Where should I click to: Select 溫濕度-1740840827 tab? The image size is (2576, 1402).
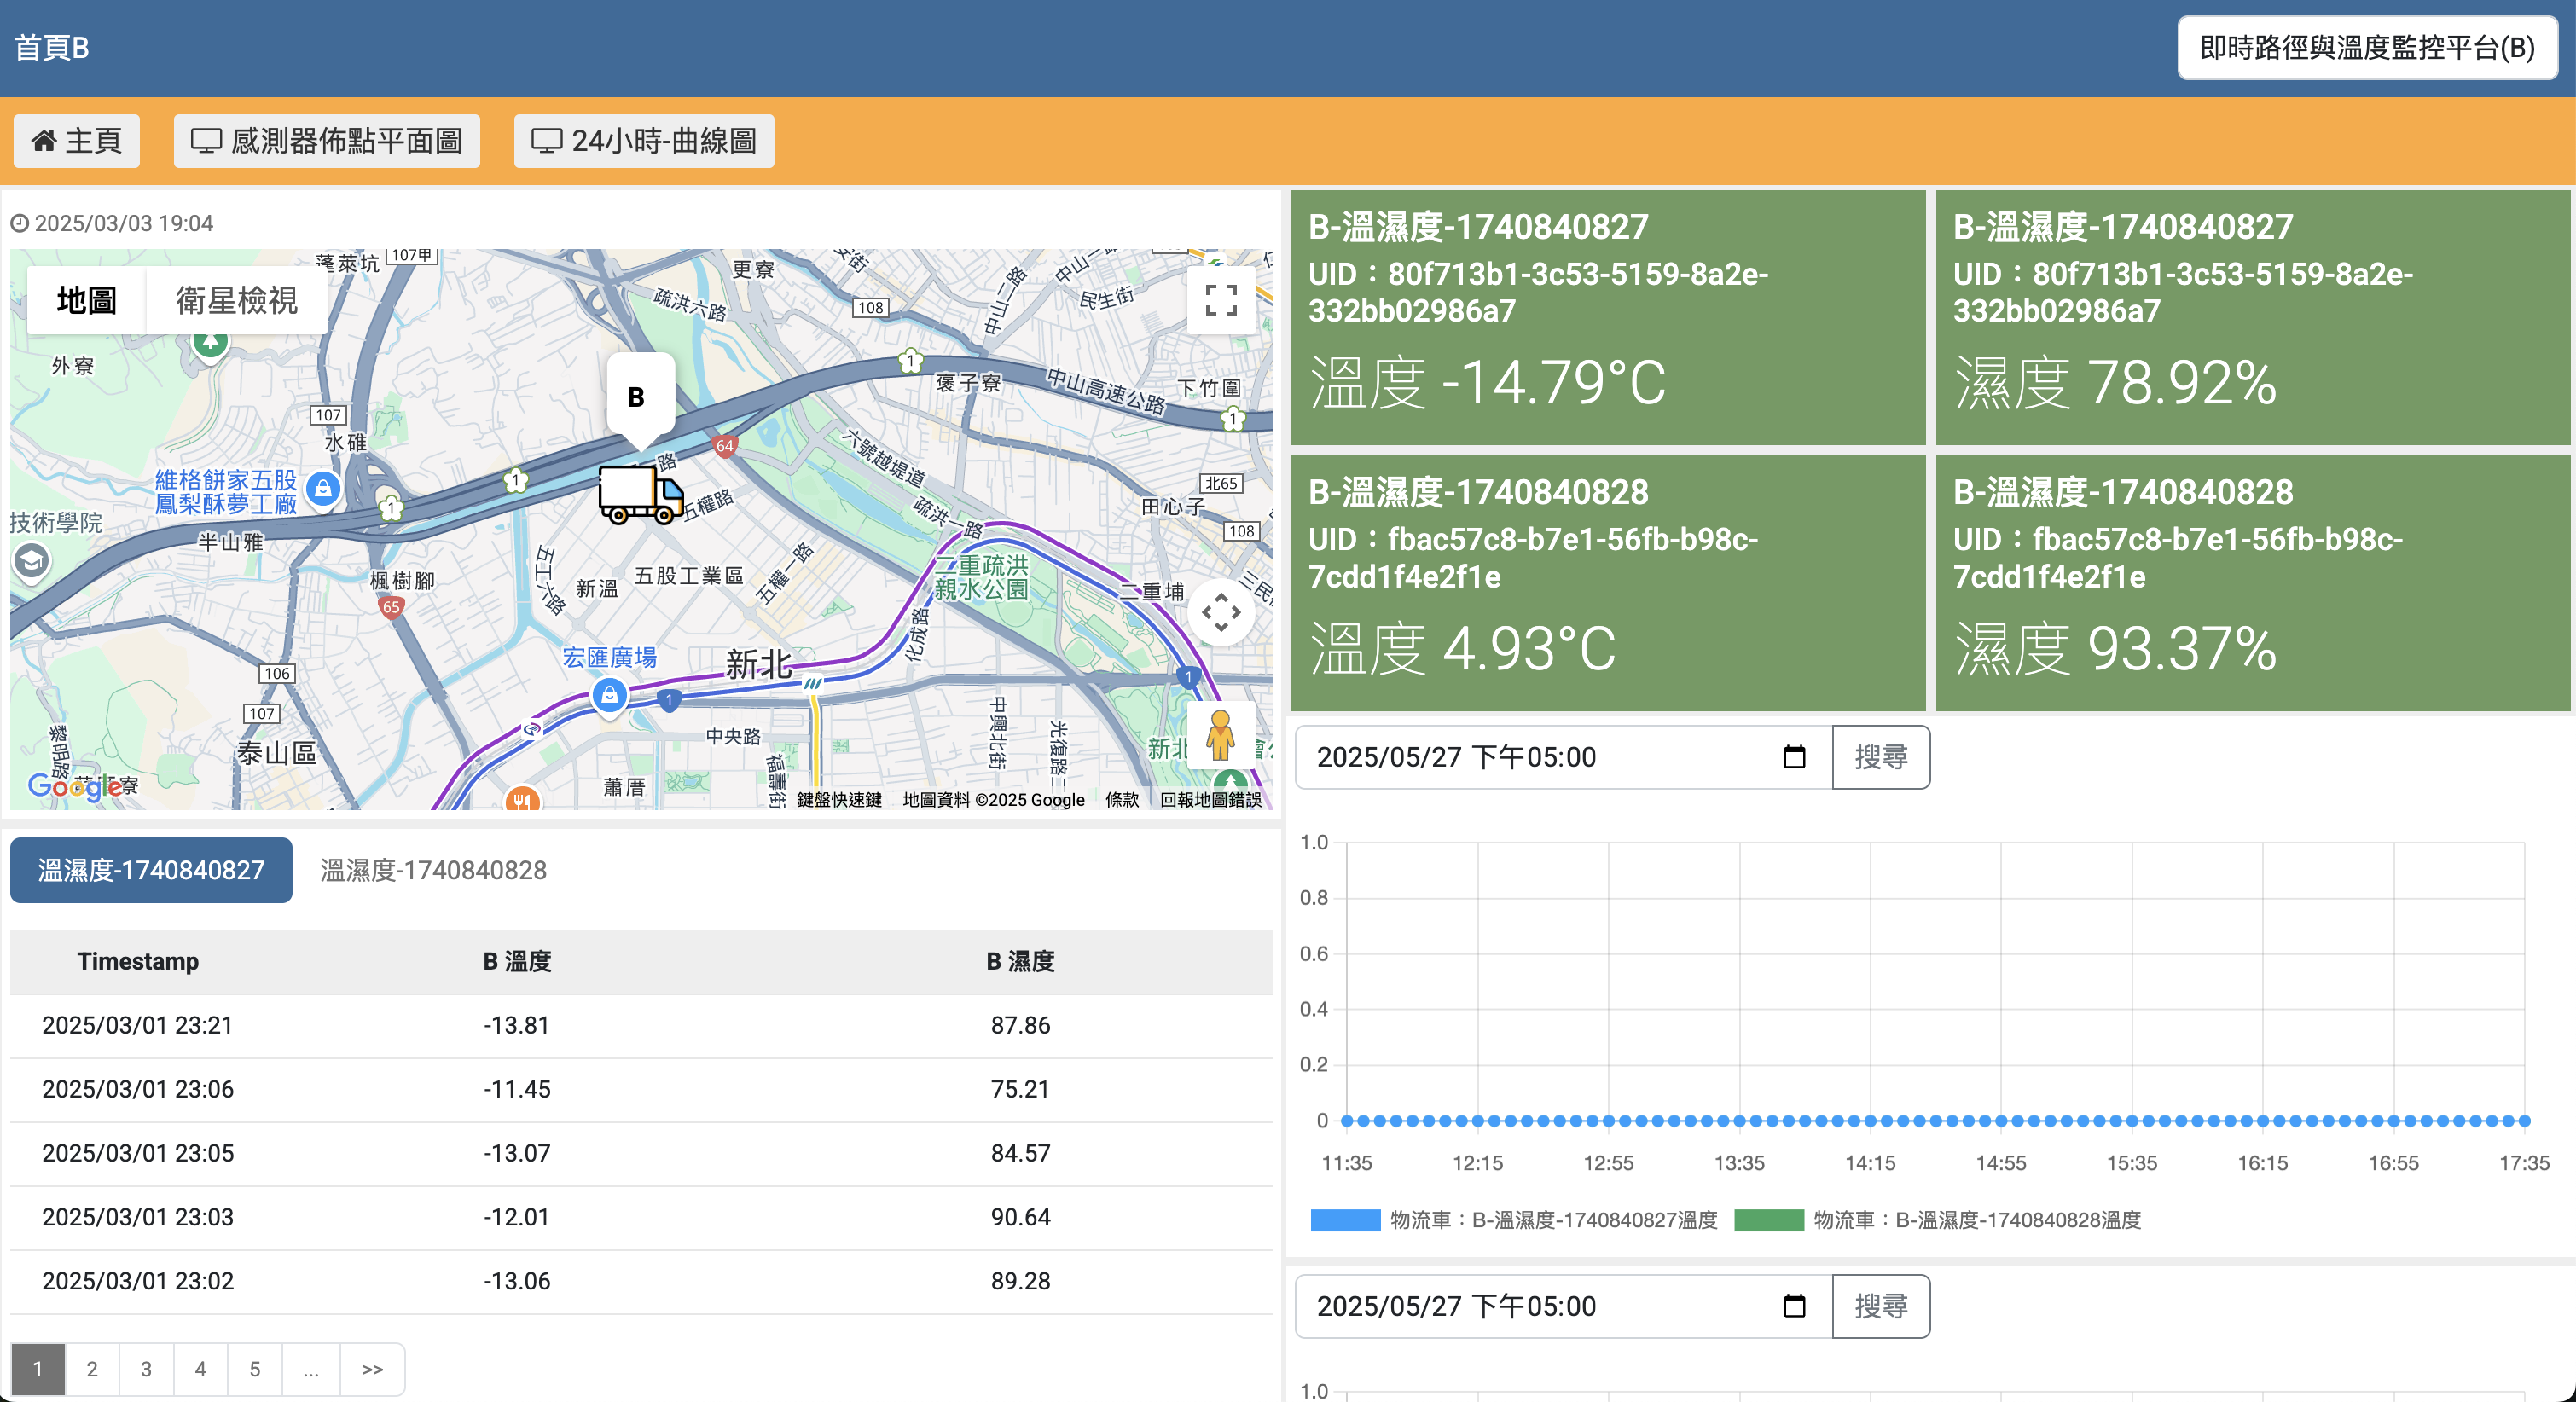[x=151, y=870]
